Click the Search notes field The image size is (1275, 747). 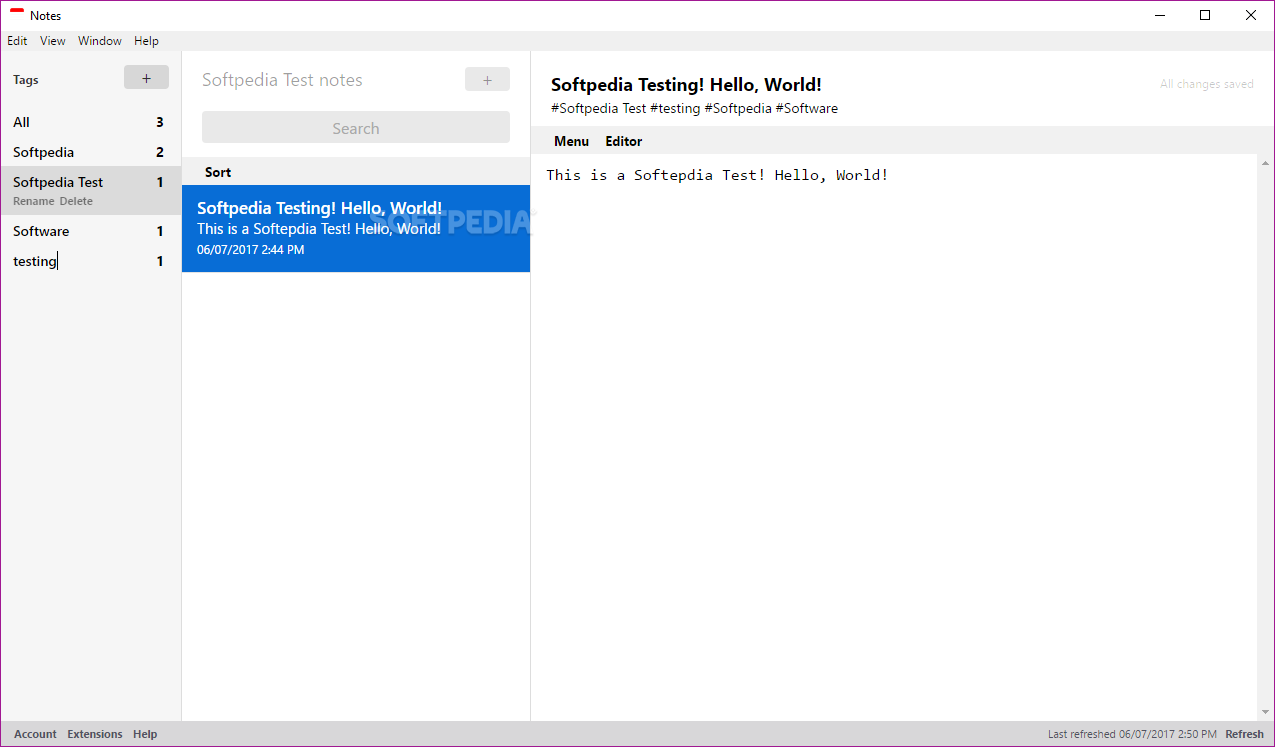tap(356, 128)
